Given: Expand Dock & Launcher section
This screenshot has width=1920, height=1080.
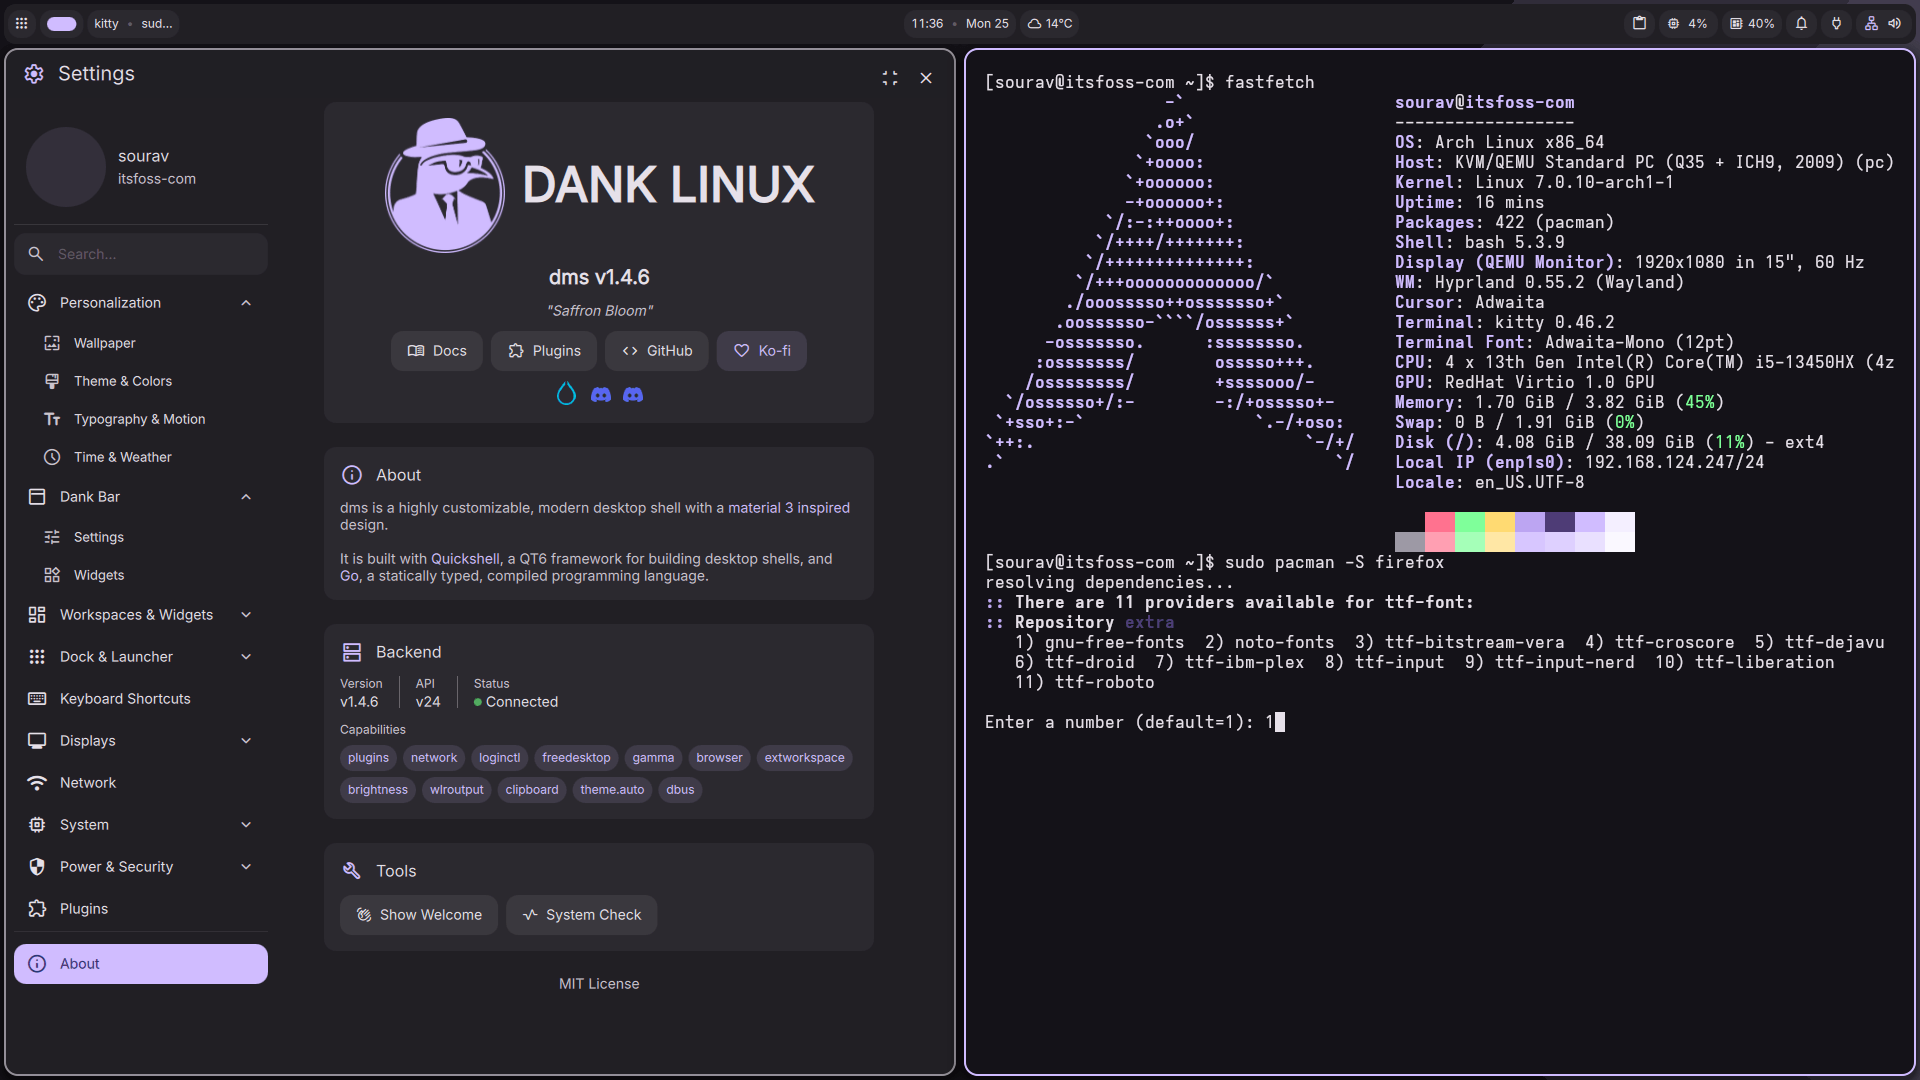Looking at the screenshot, I should [x=246, y=657].
